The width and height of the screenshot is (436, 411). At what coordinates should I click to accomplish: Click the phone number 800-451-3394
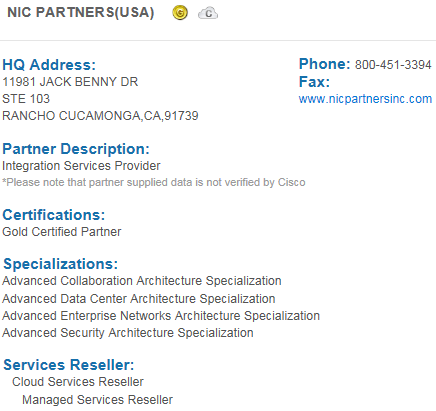[x=393, y=65]
